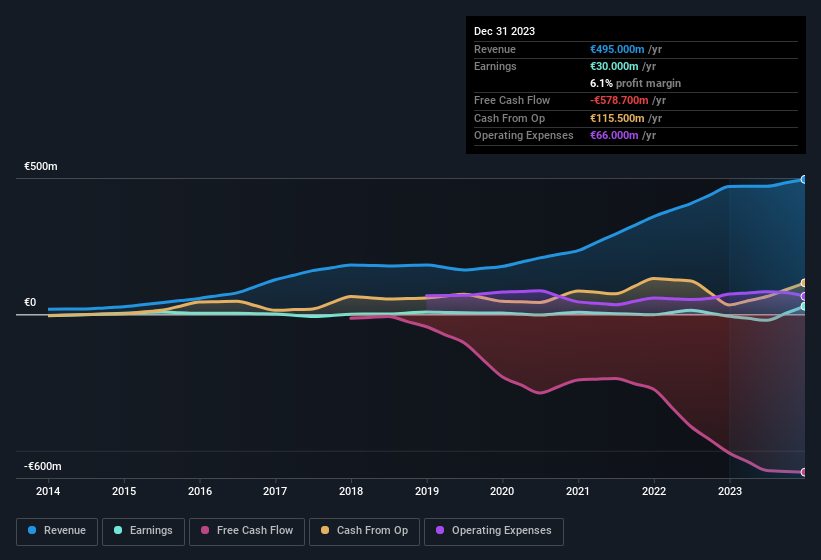The height and width of the screenshot is (560, 821).
Task: Click the €66.000m operating expenses value
Action: (x=614, y=136)
